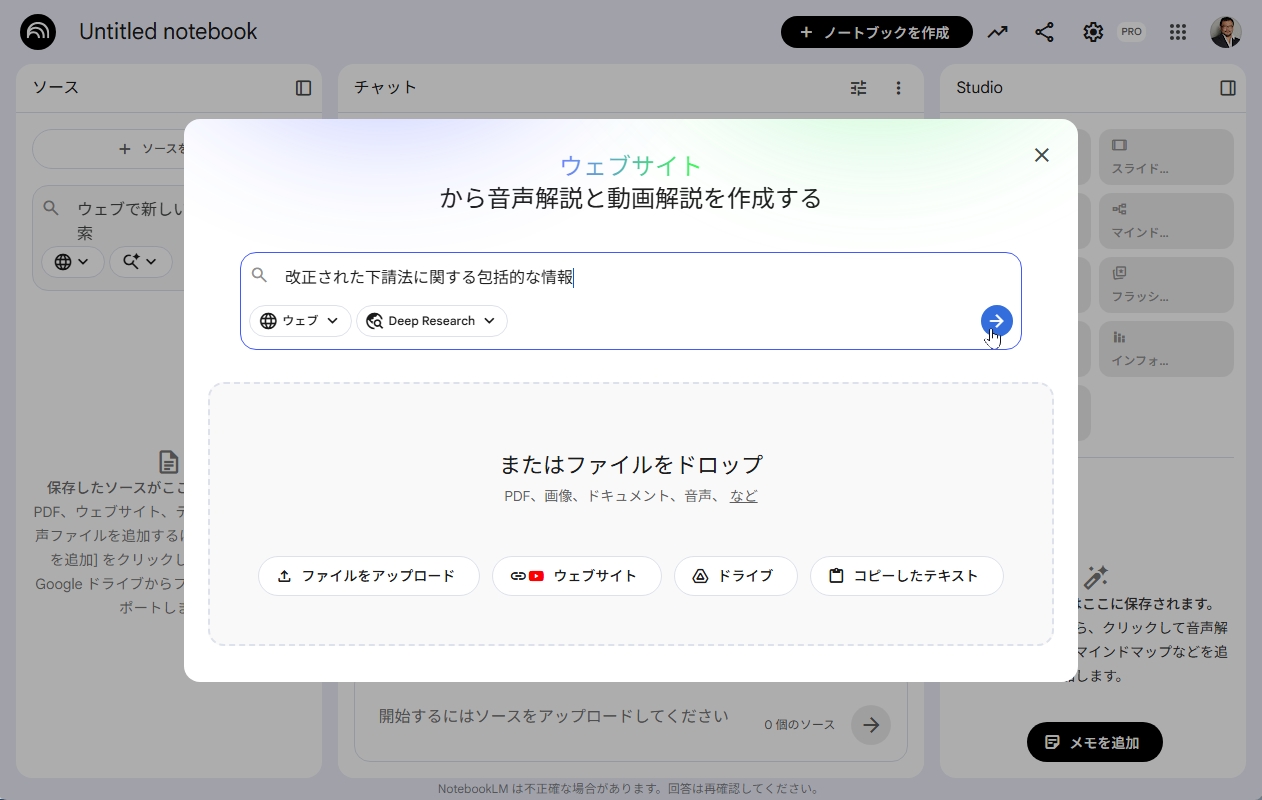
Task: Click the マインド map Studio tile
Action: point(1167,221)
